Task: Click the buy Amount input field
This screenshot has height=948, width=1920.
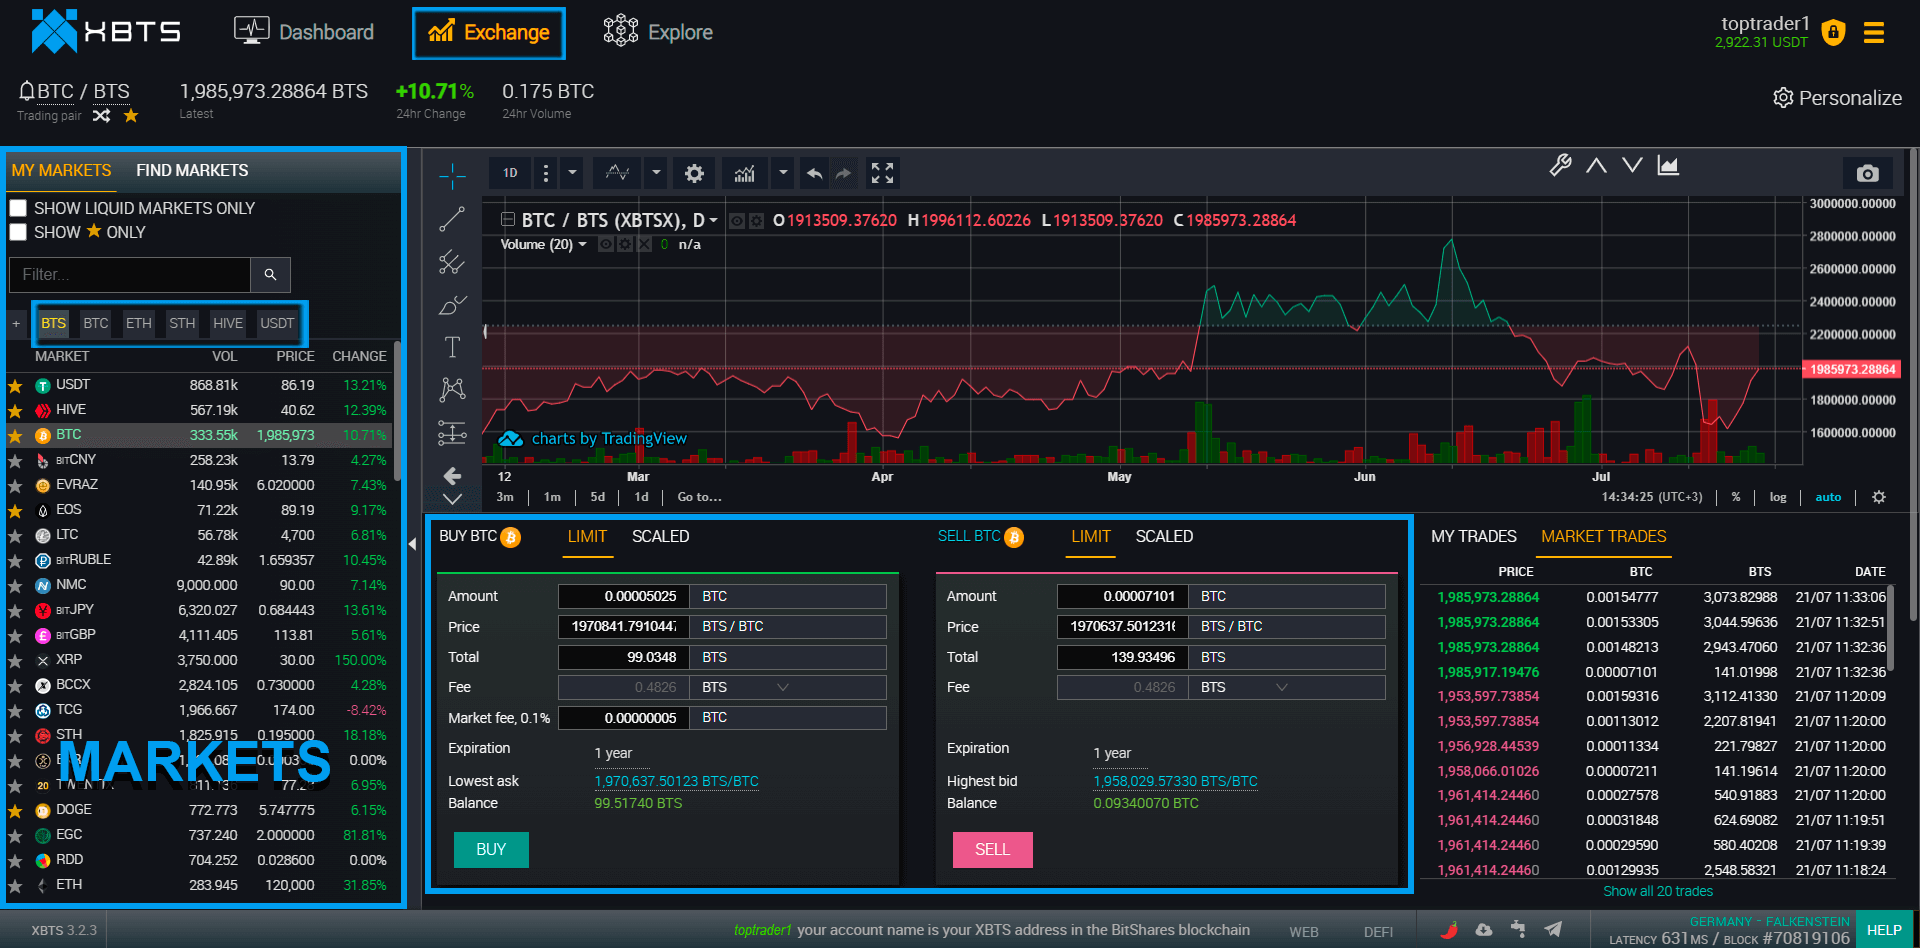Action: [x=623, y=596]
